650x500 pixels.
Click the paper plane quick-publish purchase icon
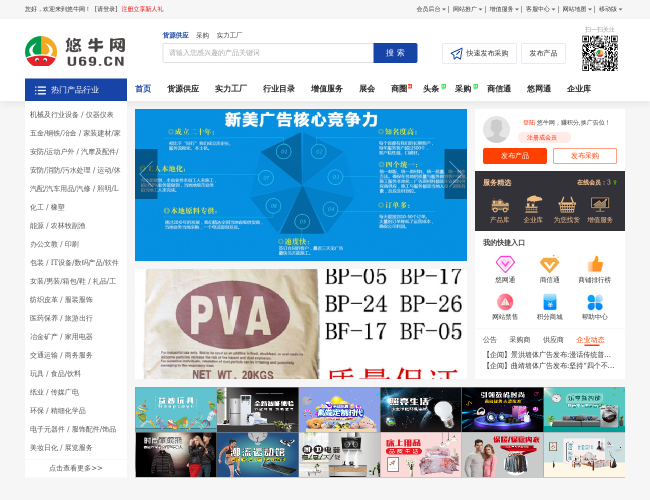point(456,53)
